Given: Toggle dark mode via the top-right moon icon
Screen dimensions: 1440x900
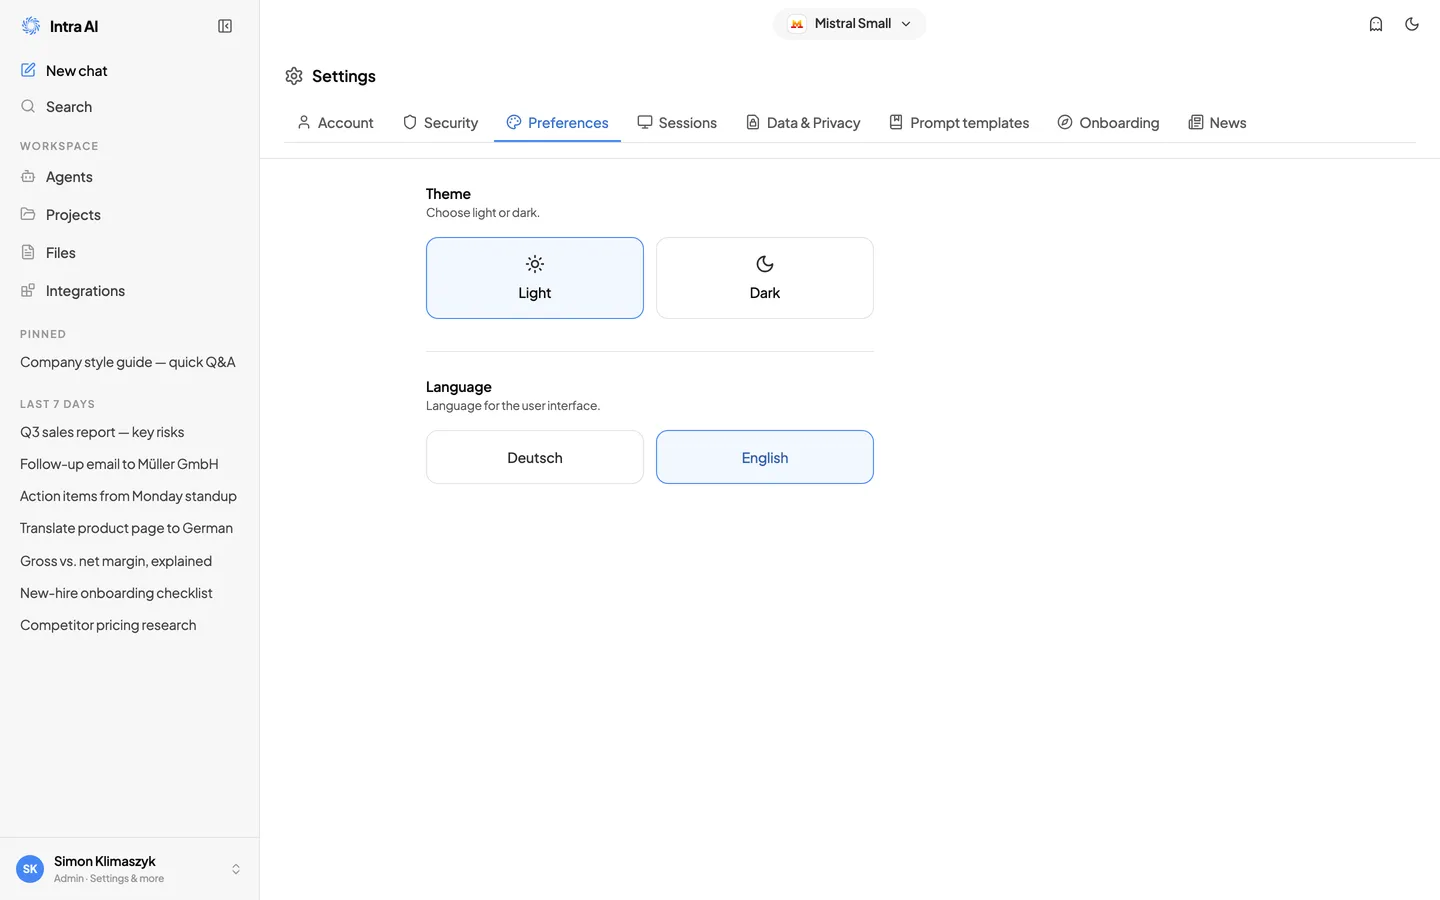Looking at the screenshot, I should [1412, 24].
